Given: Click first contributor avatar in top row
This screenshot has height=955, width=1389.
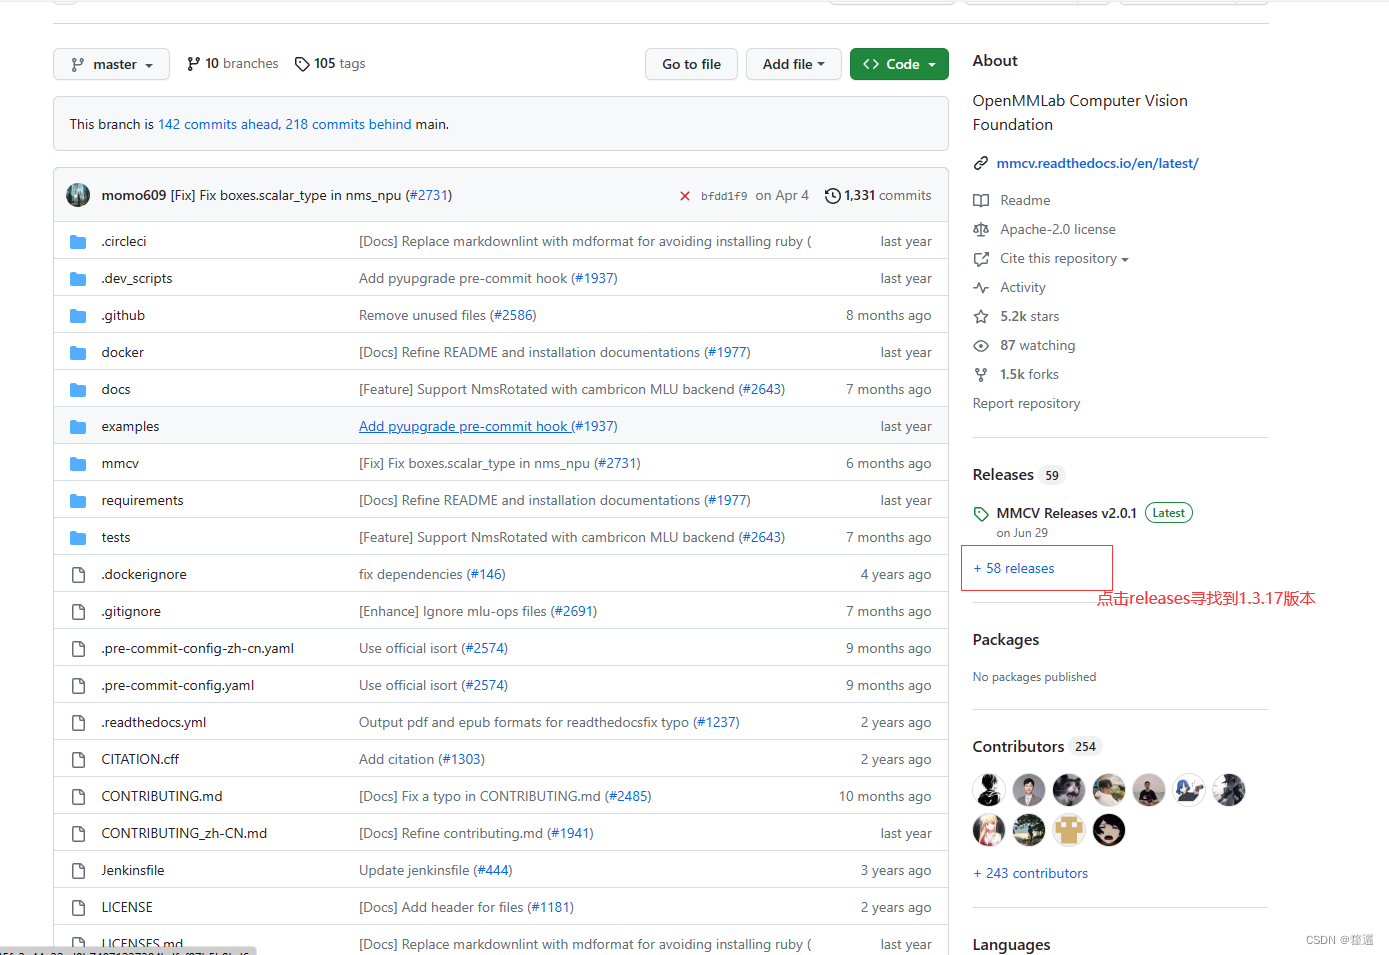Looking at the screenshot, I should [989, 790].
